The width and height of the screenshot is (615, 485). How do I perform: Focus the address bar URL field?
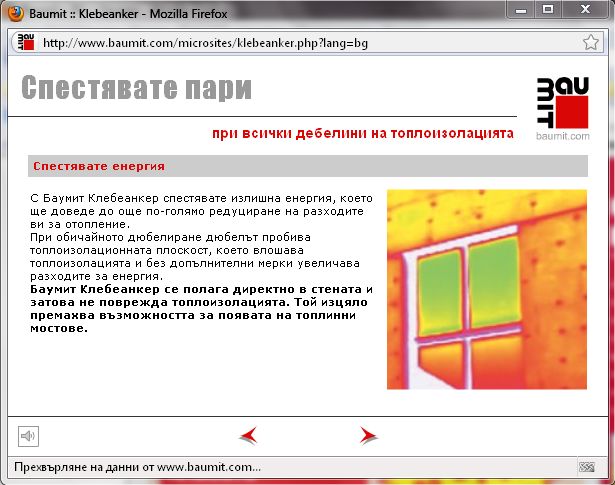pyautogui.click(x=300, y=43)
